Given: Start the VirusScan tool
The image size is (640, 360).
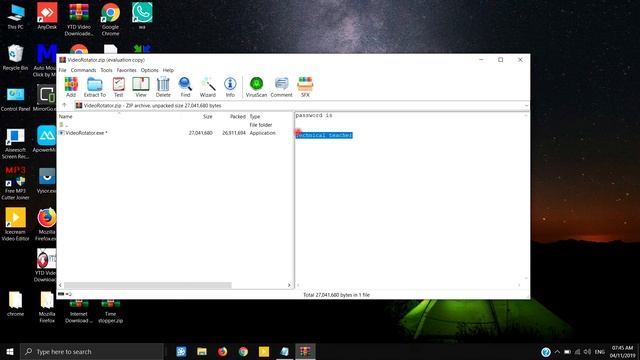Looking at the screenshot, I should [256, 87].
